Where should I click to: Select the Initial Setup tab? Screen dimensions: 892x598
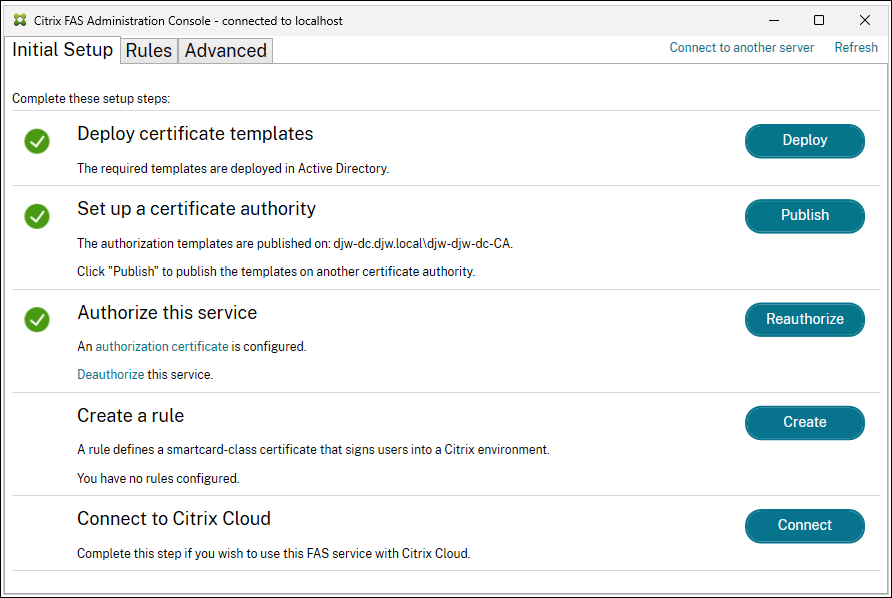[62, 50]
